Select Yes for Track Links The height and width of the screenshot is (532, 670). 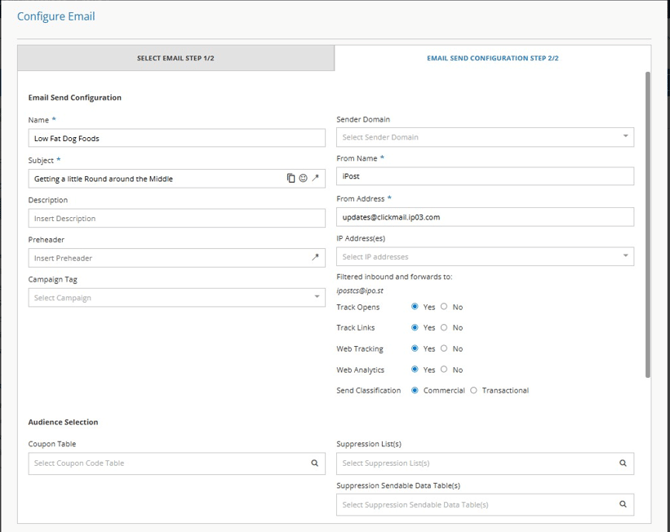click(x=414, y=327)
